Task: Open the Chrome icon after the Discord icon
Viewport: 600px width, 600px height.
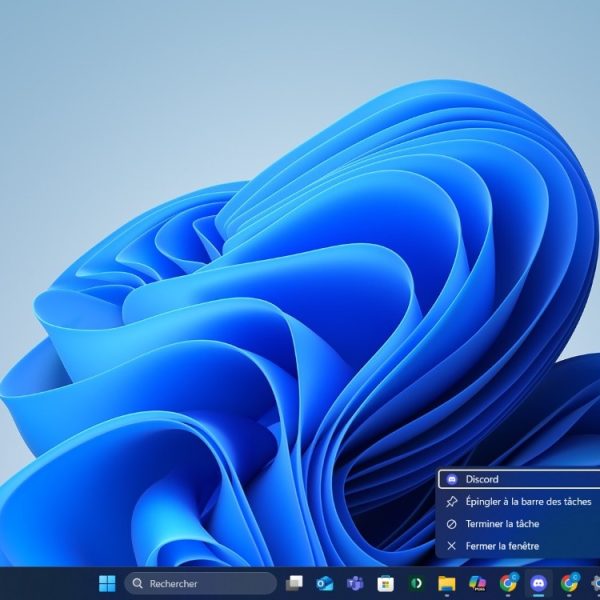Action: [x=569, y=584]
